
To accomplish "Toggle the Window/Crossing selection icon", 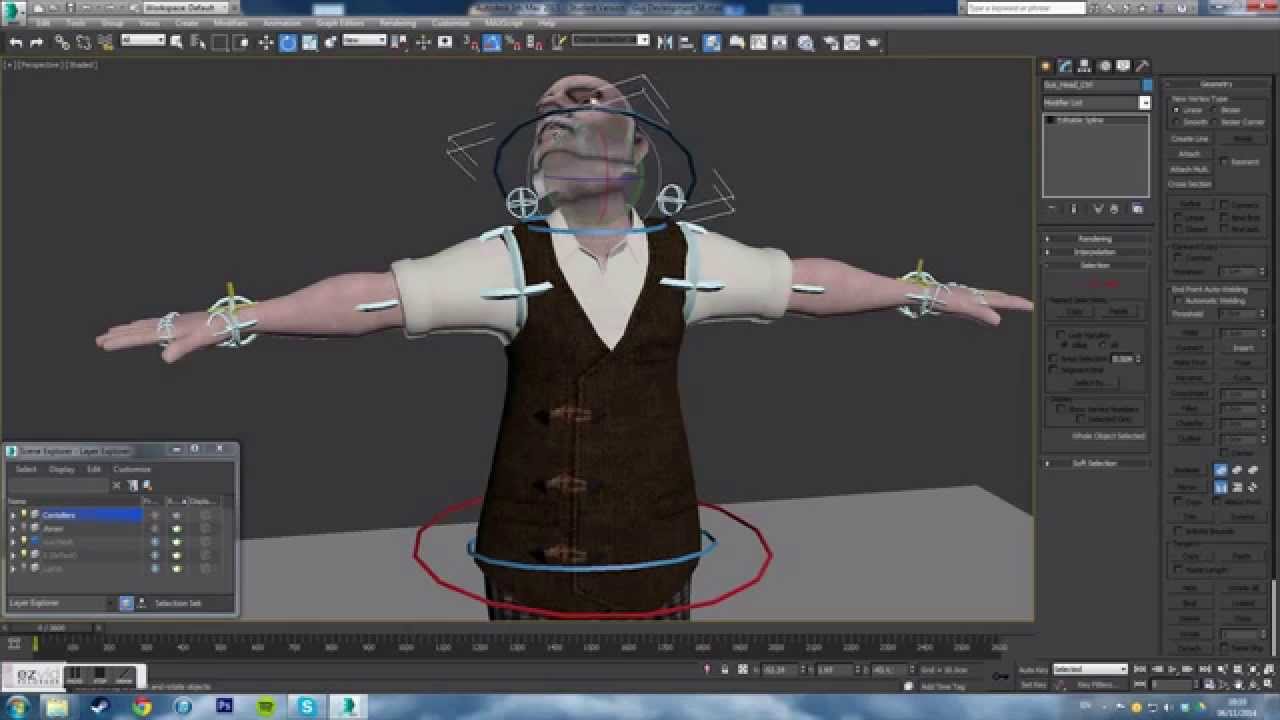I will pos(241,42).
